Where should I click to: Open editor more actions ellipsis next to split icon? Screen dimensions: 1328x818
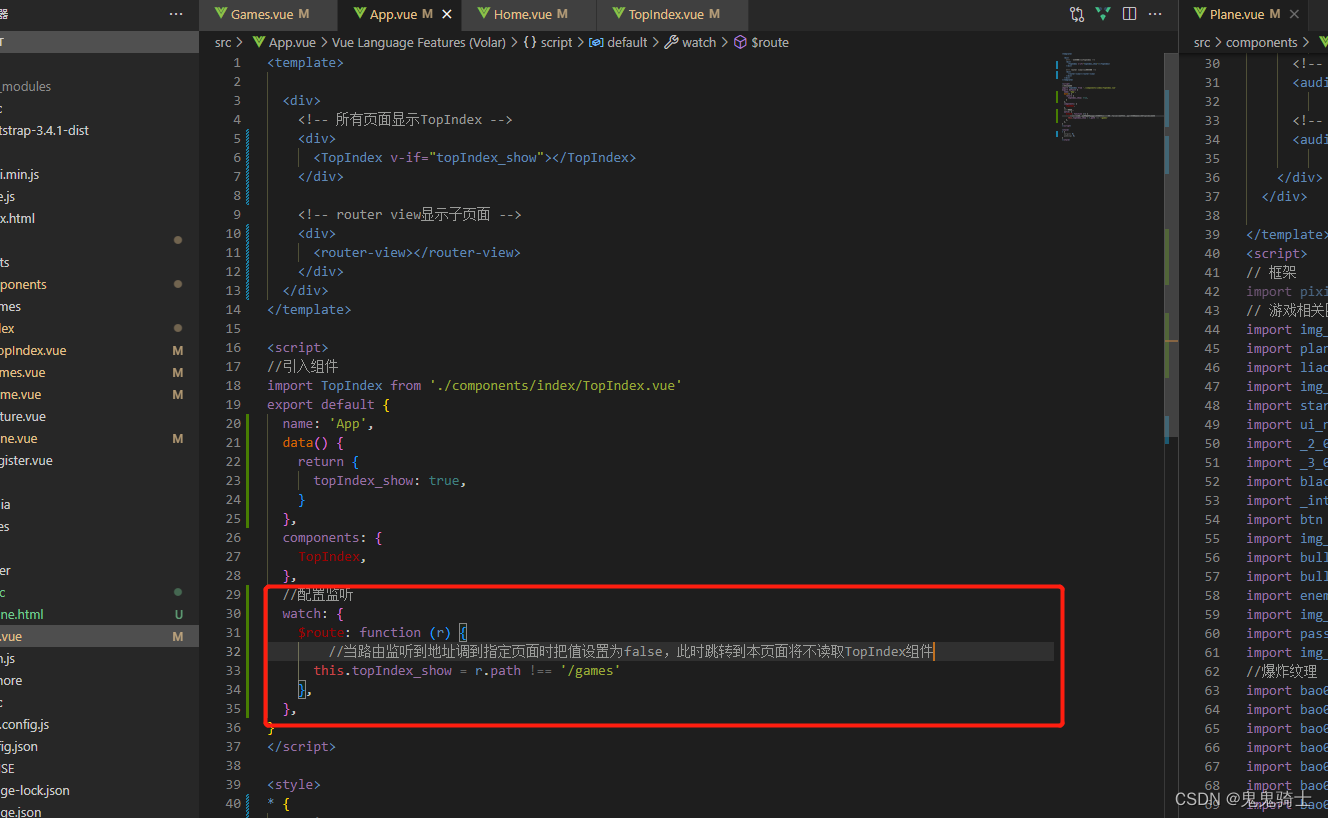[x=1155, y=14]
